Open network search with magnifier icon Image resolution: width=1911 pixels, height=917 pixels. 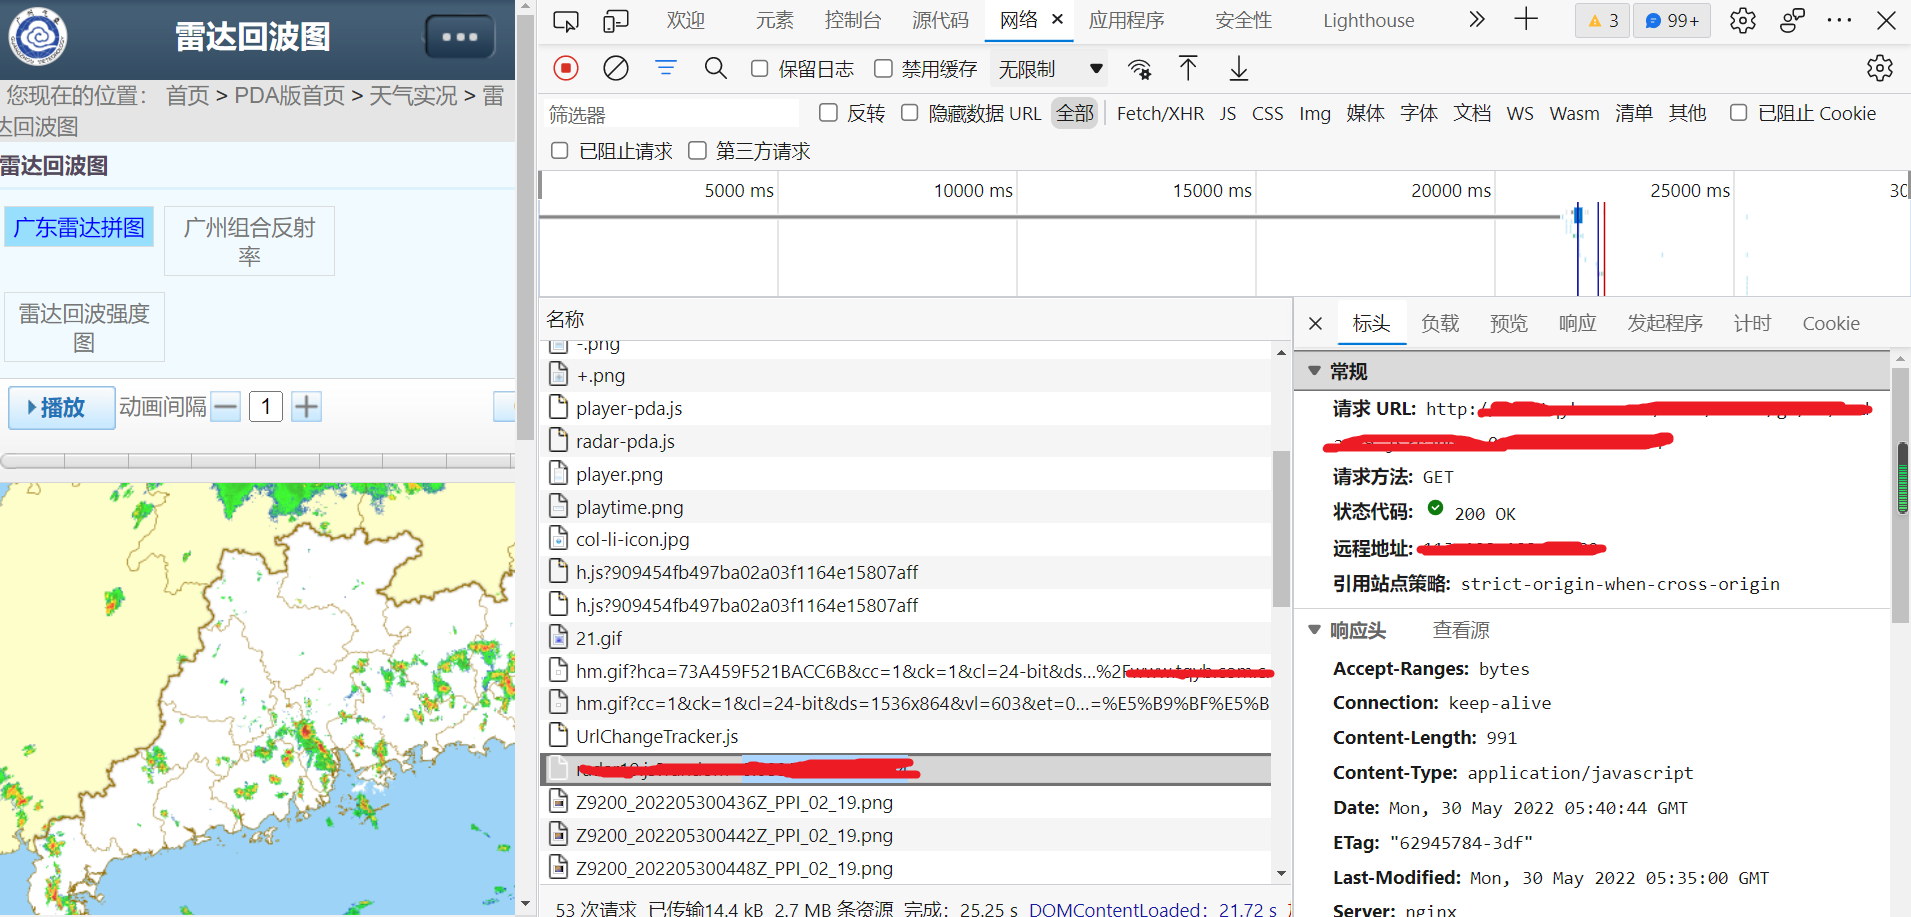click(715, 68)
